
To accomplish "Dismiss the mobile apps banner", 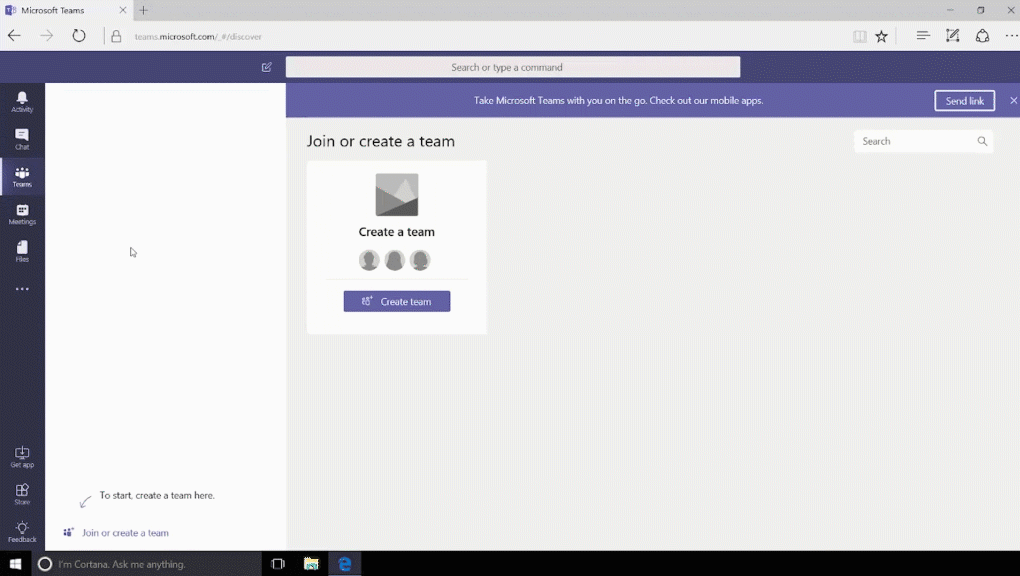I will click(1013, 100).
